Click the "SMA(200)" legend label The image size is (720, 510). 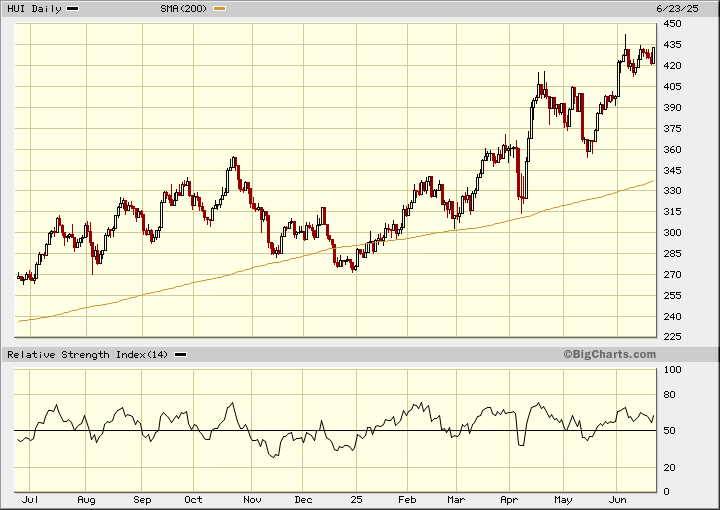click(x=184, y=9)
